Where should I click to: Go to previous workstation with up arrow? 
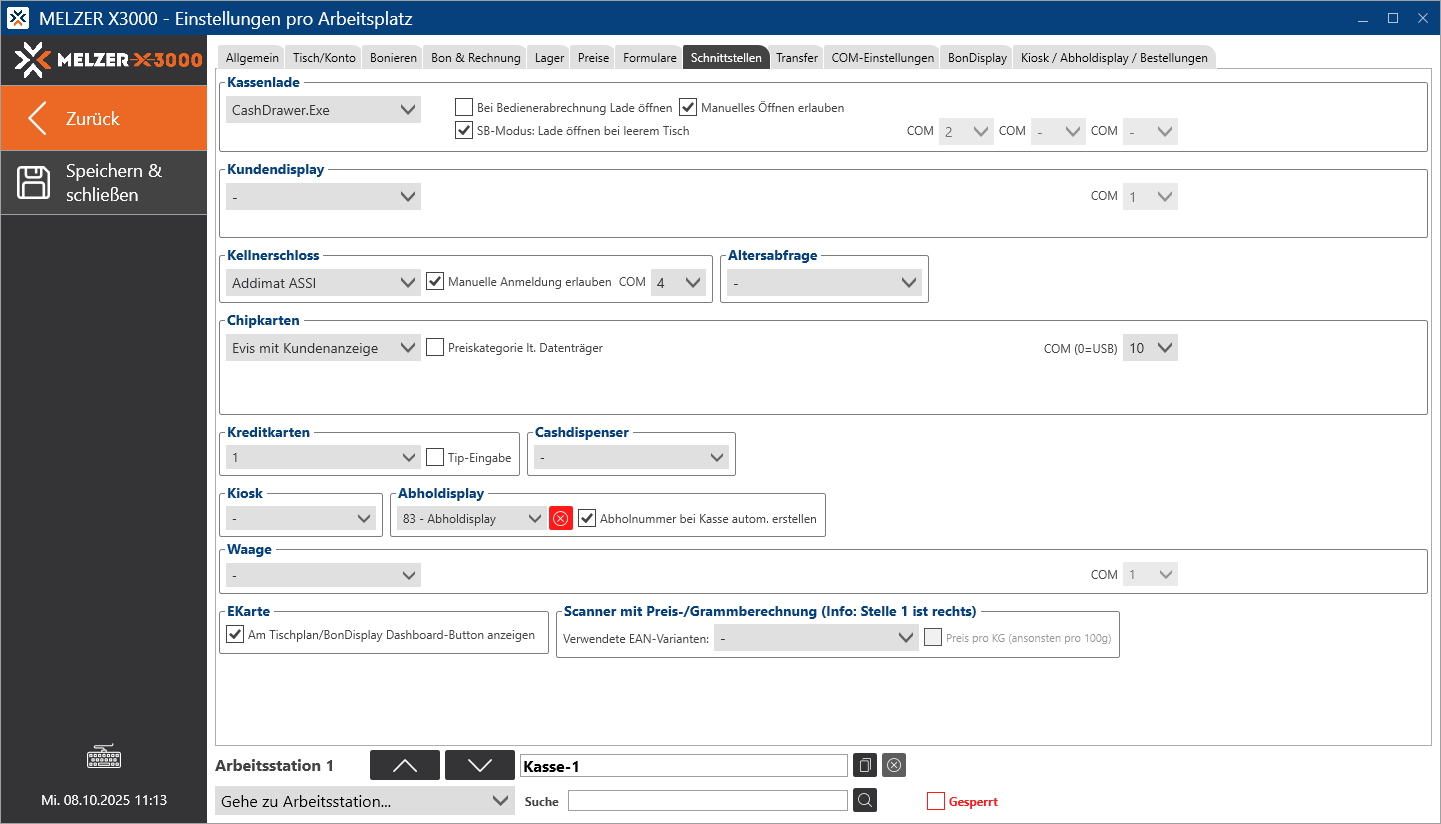(405, 765)
